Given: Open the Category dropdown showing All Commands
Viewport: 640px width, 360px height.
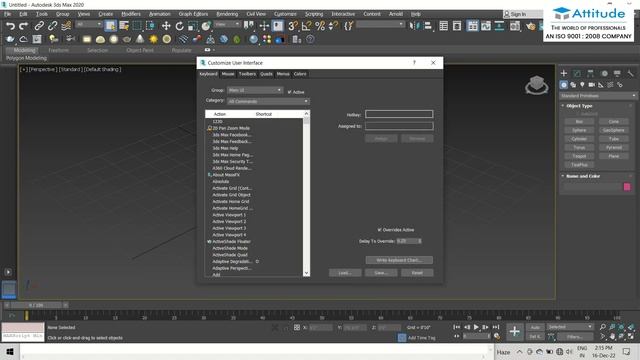Looking at the screenshot, I should tap(268, 101).
